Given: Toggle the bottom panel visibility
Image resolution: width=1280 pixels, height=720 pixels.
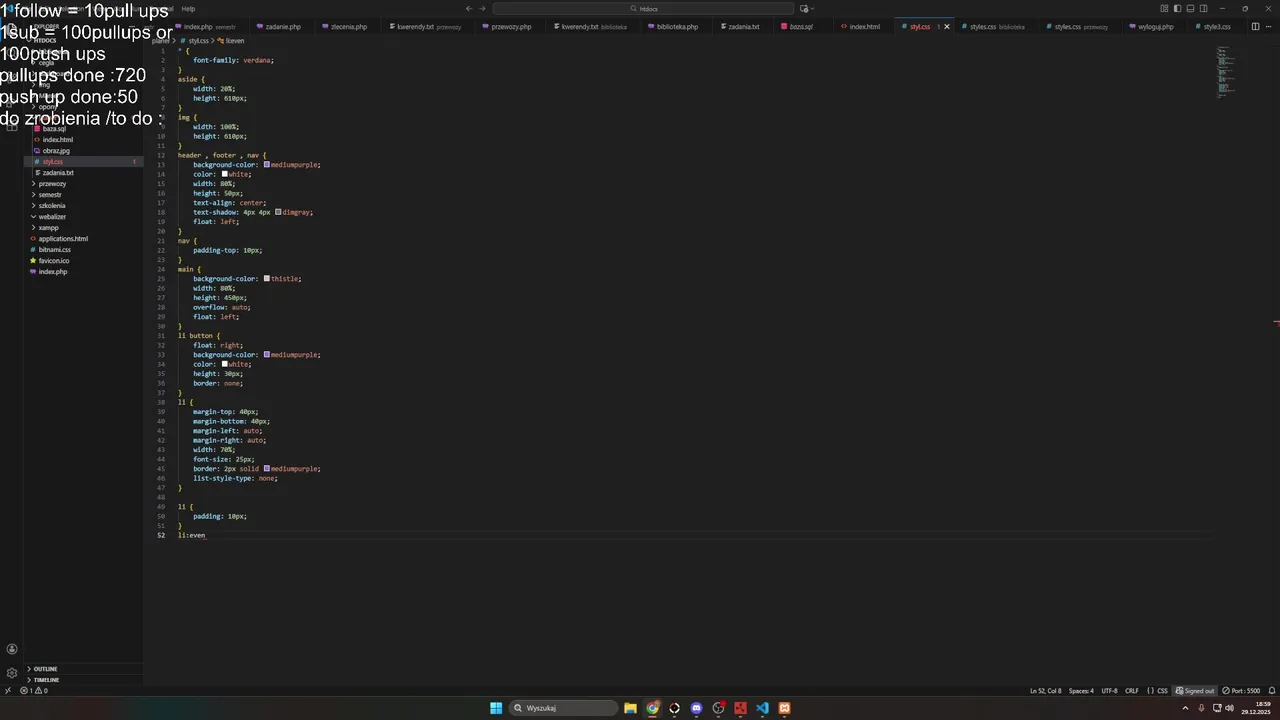Looking at the screenshot, I should [x=1190, y=9].
